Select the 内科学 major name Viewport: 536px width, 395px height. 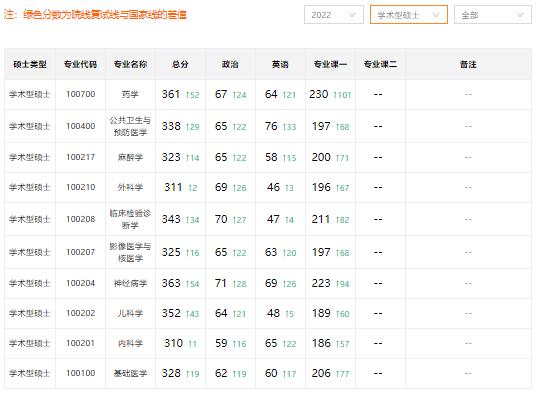click(x=130, y=343)
